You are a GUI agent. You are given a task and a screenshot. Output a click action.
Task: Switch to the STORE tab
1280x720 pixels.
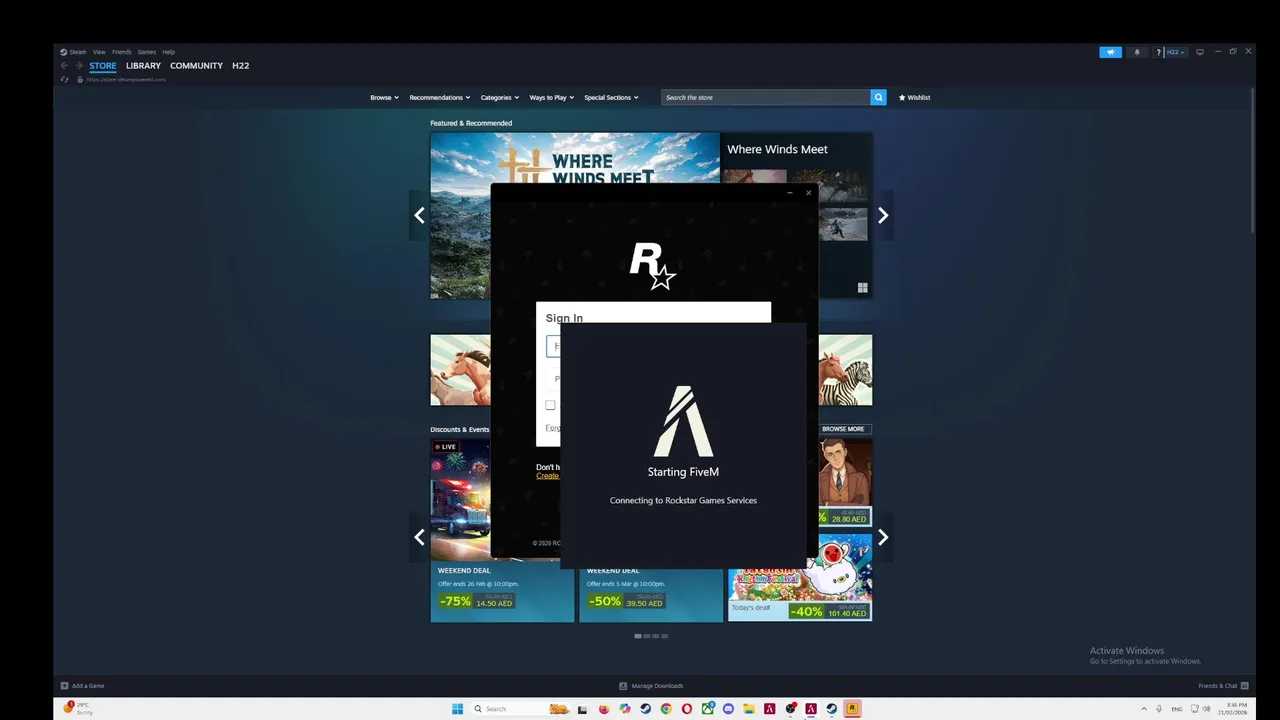[103, 66]
